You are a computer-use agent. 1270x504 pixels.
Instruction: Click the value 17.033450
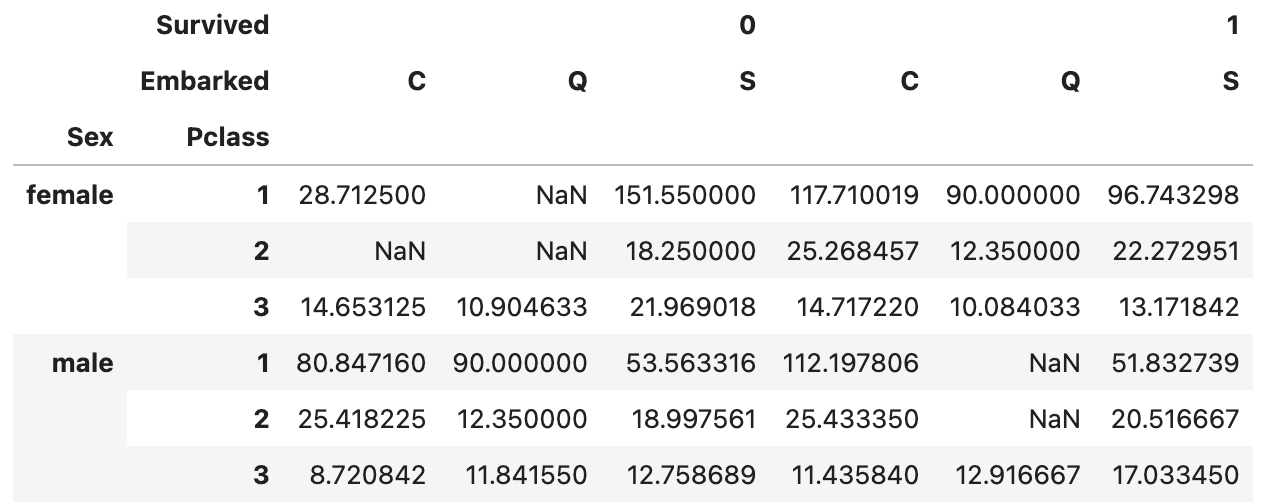(x=1175, y=476)
